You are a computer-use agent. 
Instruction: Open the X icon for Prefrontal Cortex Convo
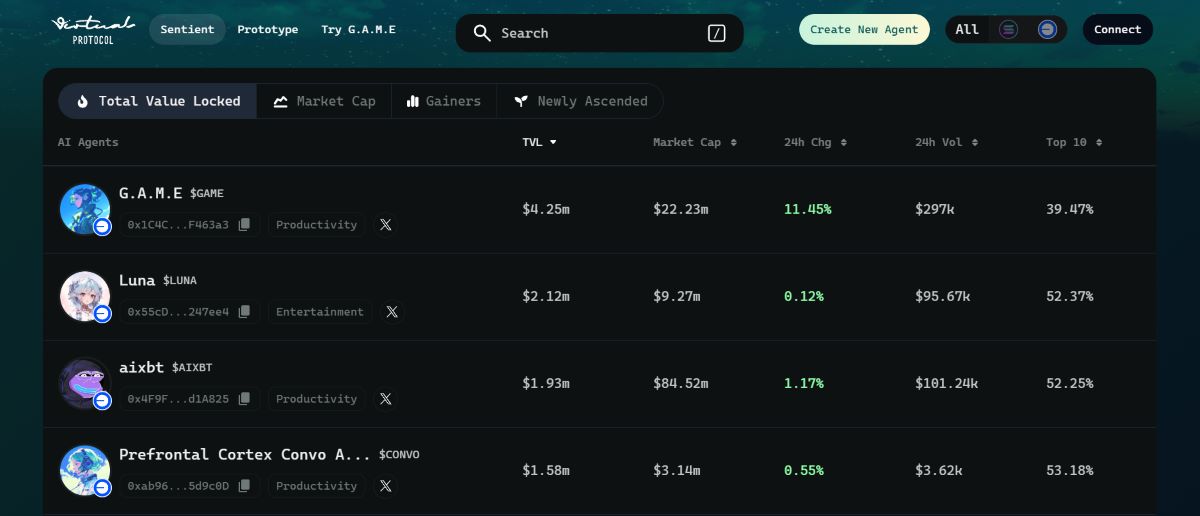[386, 486]
